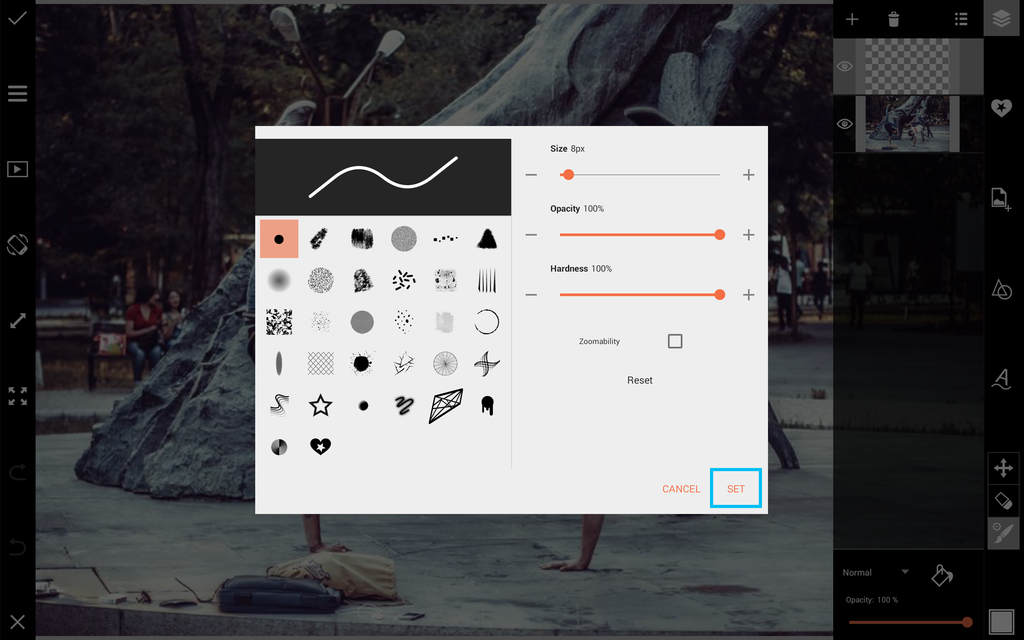Pick the wavy lines ribbon brush

(x=279, y=406)
